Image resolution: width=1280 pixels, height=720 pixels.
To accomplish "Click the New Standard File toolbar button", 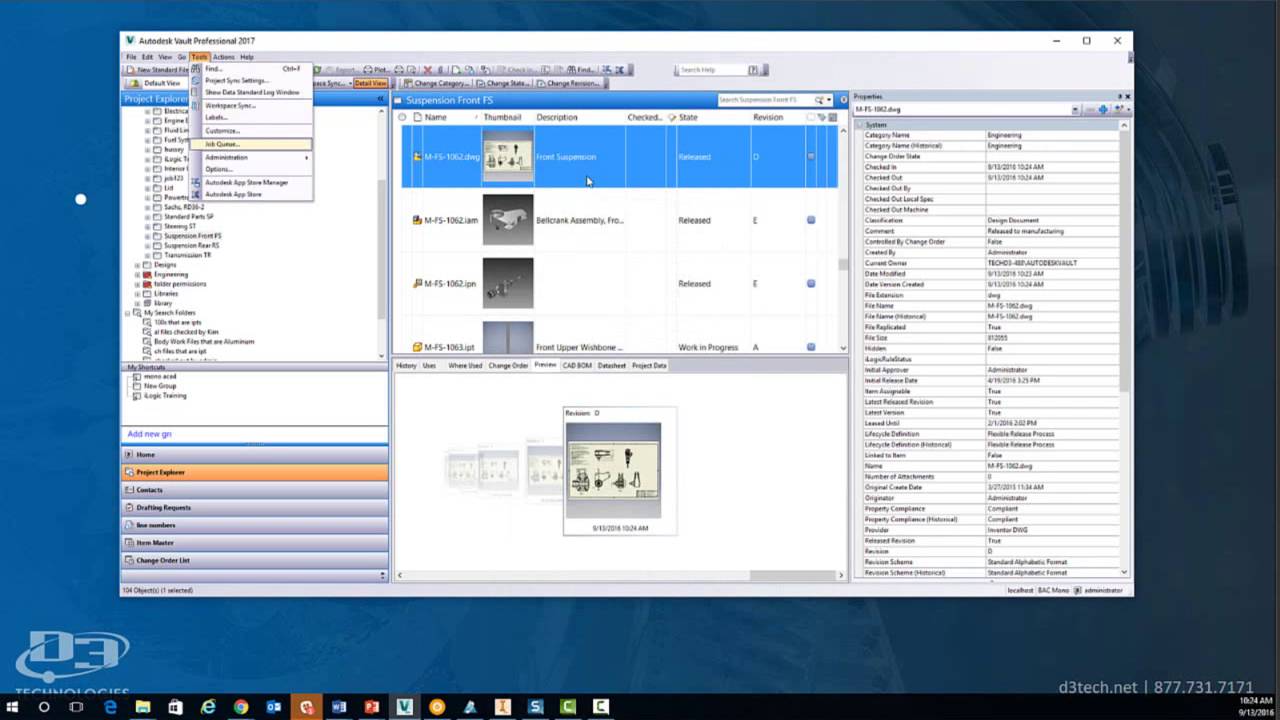I will pos(158,70).
